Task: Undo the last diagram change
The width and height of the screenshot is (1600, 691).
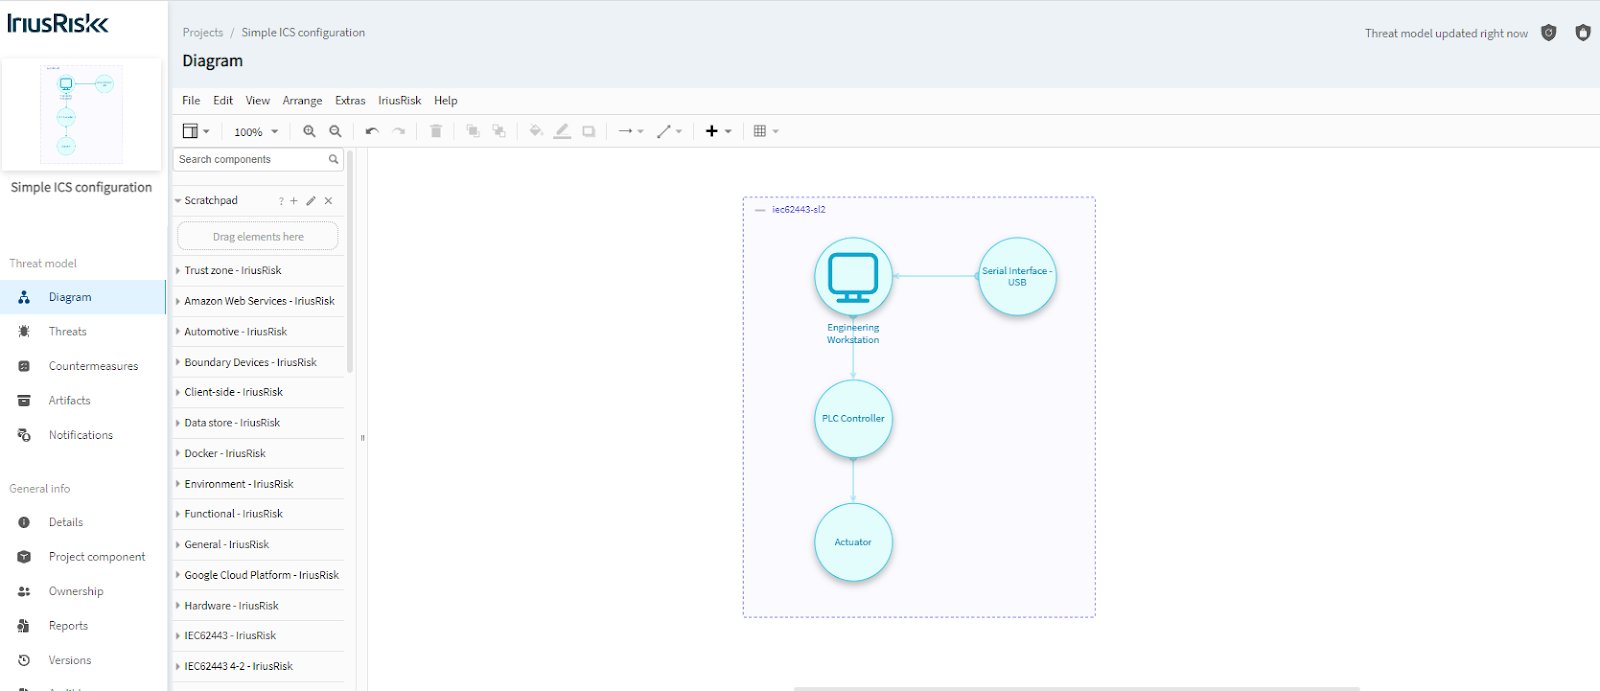Action: (x=372, y=131)
